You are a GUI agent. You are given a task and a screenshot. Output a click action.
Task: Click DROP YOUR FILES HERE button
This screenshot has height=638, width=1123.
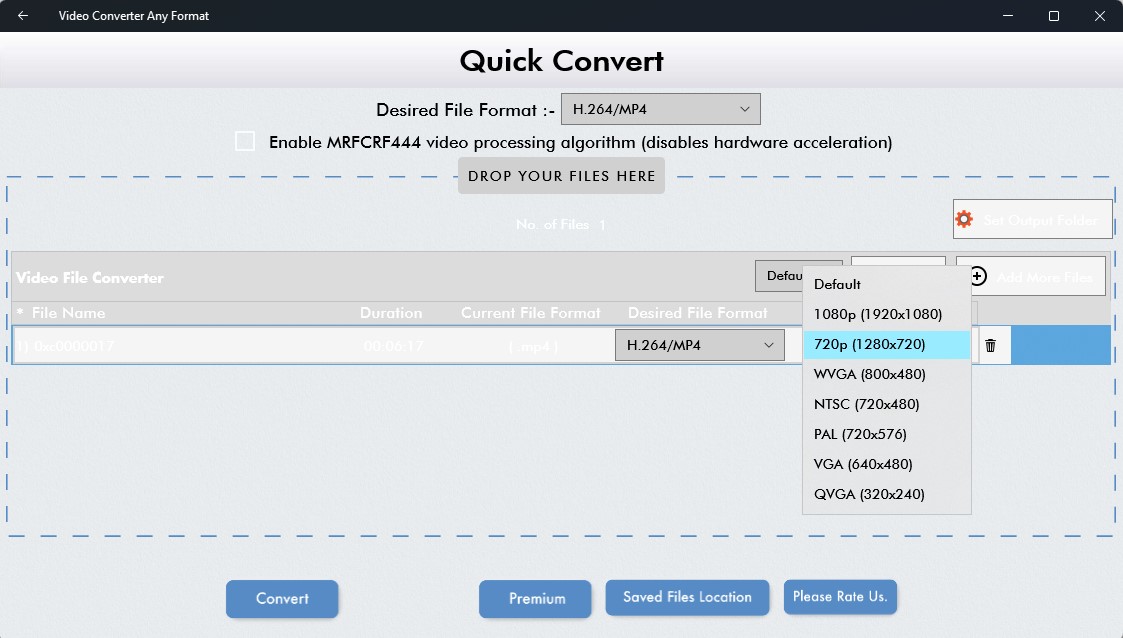[x=562, y=176]
